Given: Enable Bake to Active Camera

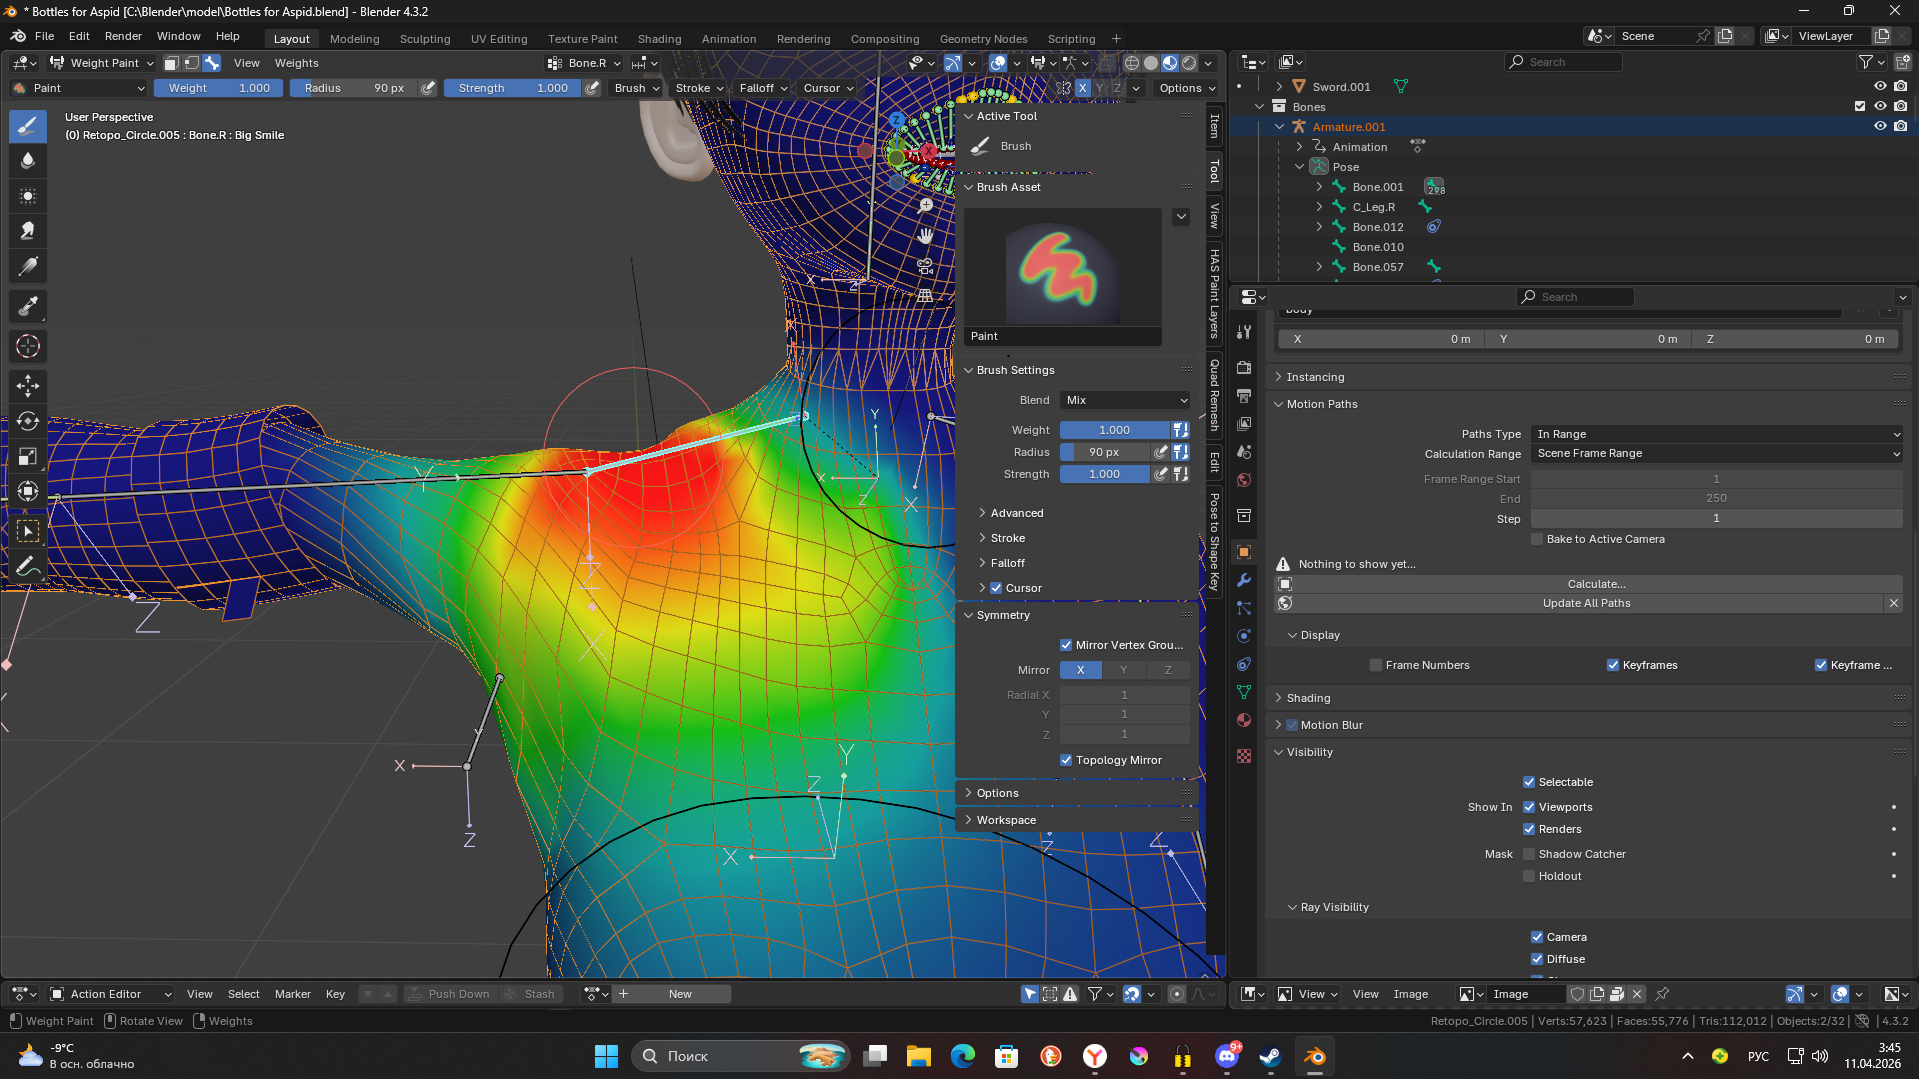Looking at the screenshot, I should tap(1537, 539).
